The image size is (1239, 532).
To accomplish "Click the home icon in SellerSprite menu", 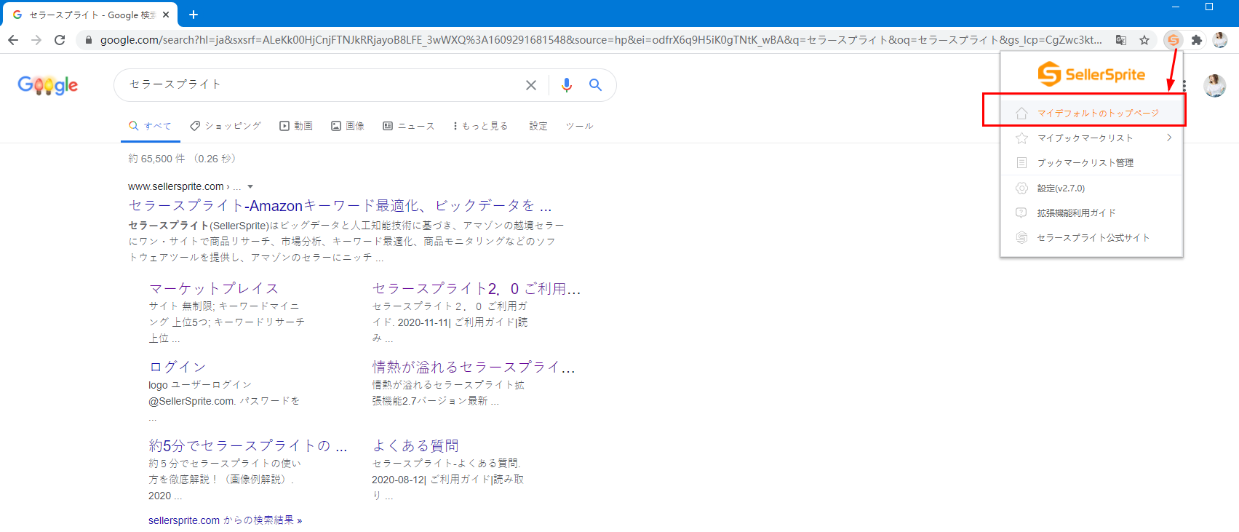I will (x=1021, y=113).
